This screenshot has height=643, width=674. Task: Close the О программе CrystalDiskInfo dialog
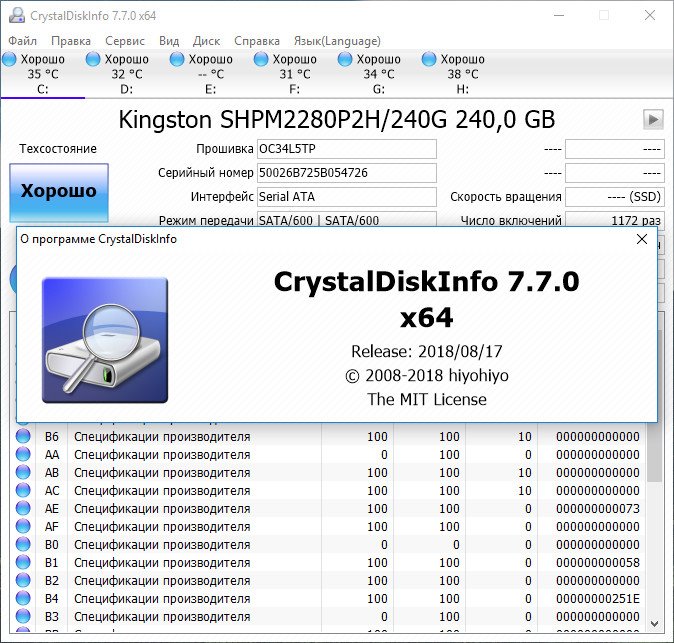(x=642, y=239)
